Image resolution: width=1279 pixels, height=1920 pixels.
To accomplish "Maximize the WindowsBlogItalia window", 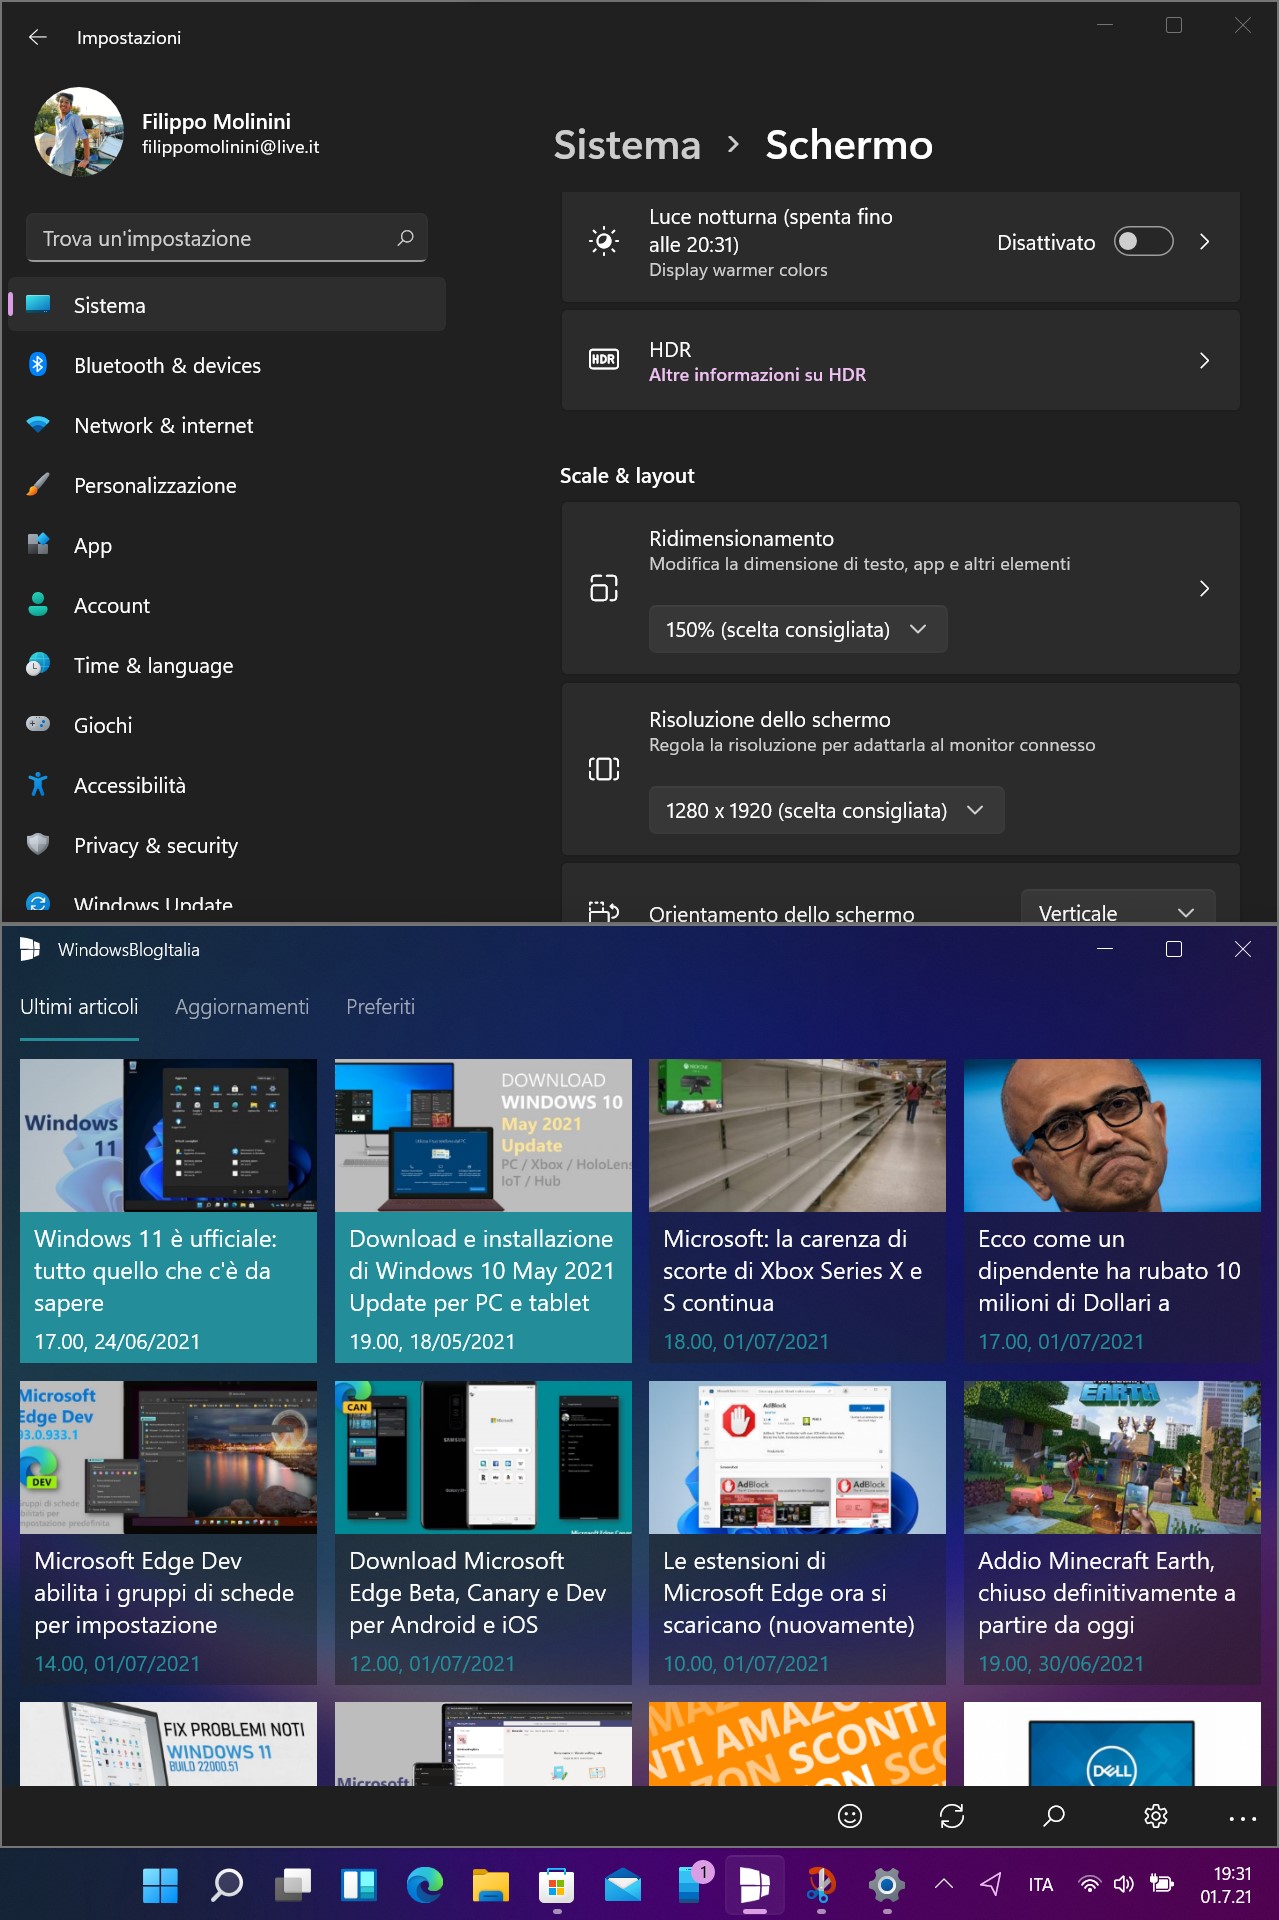I will 1174,949.
